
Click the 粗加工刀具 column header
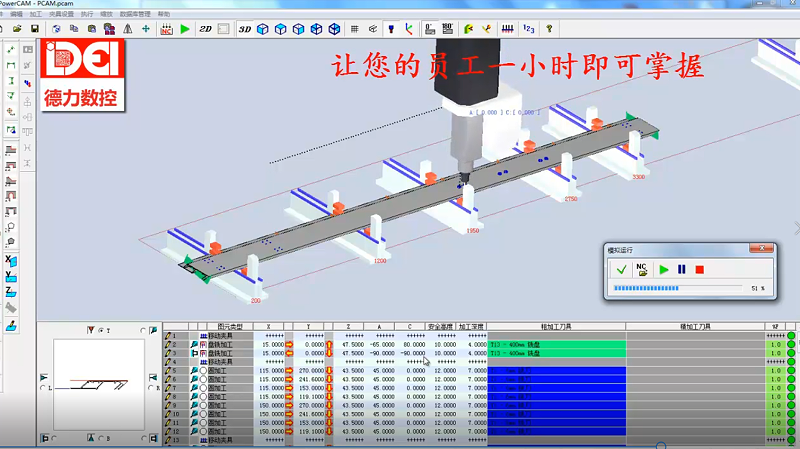556,326
